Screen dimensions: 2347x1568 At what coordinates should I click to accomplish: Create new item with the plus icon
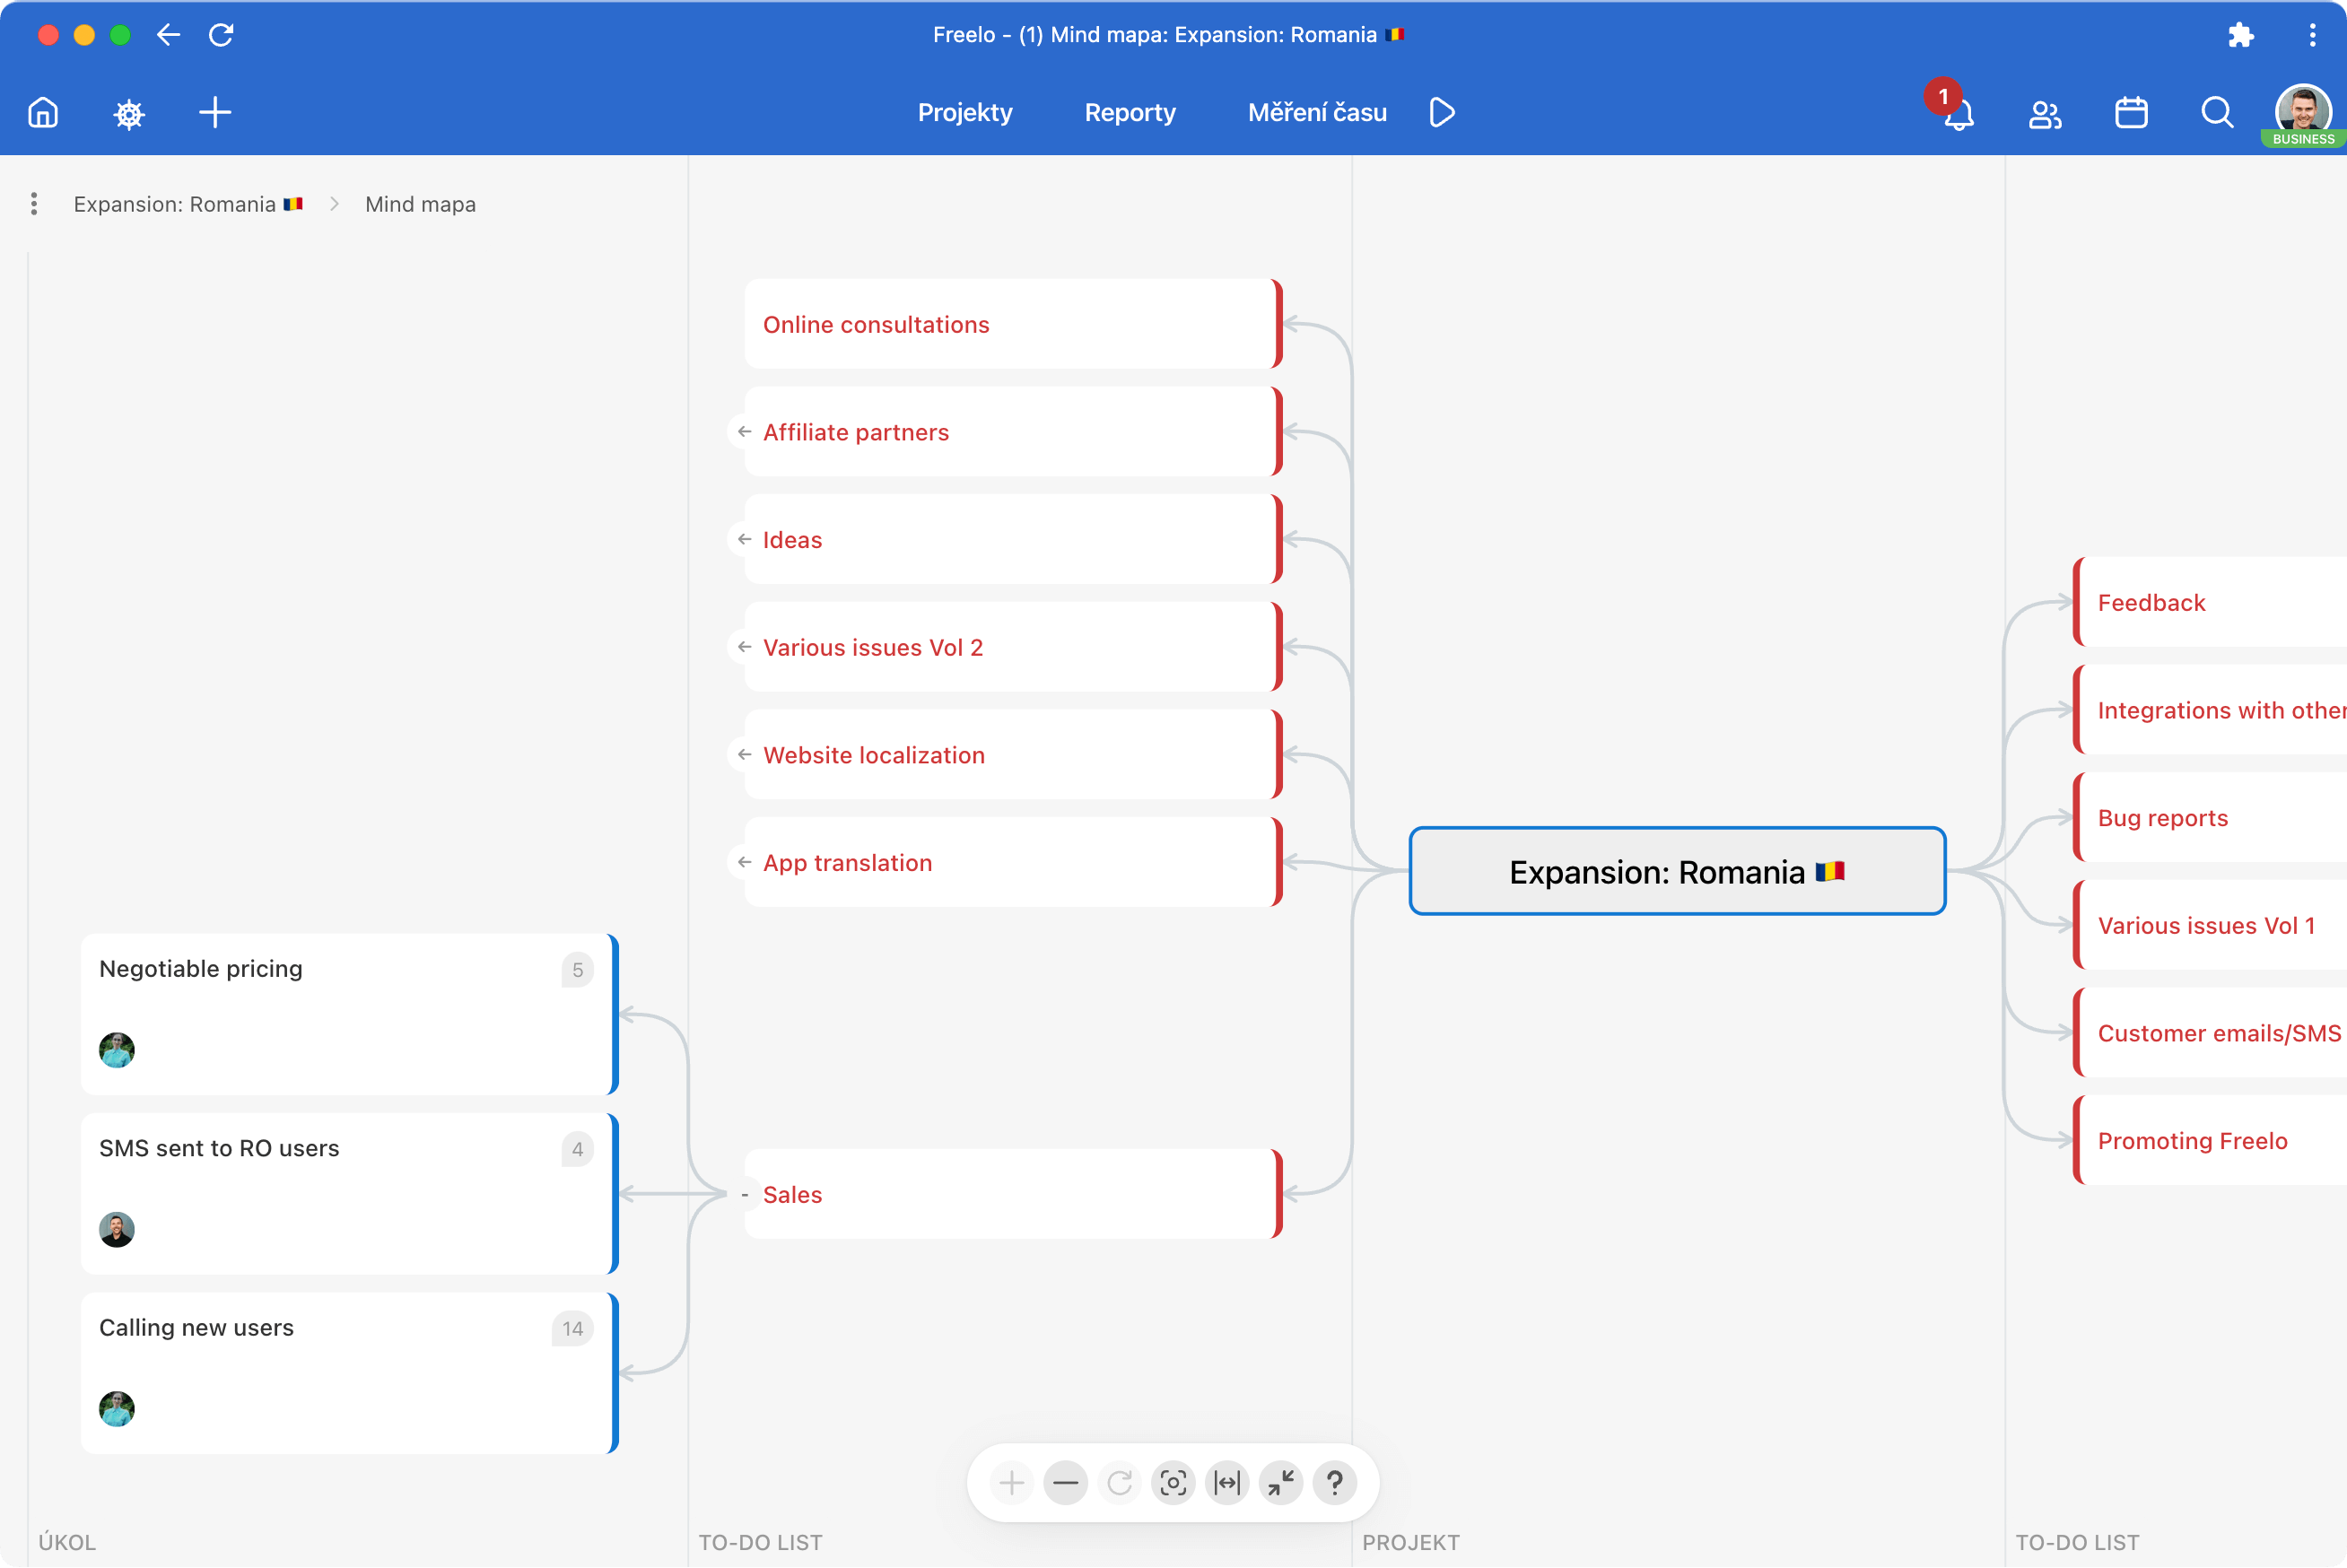pyautogui.click(x=214, y=113)
